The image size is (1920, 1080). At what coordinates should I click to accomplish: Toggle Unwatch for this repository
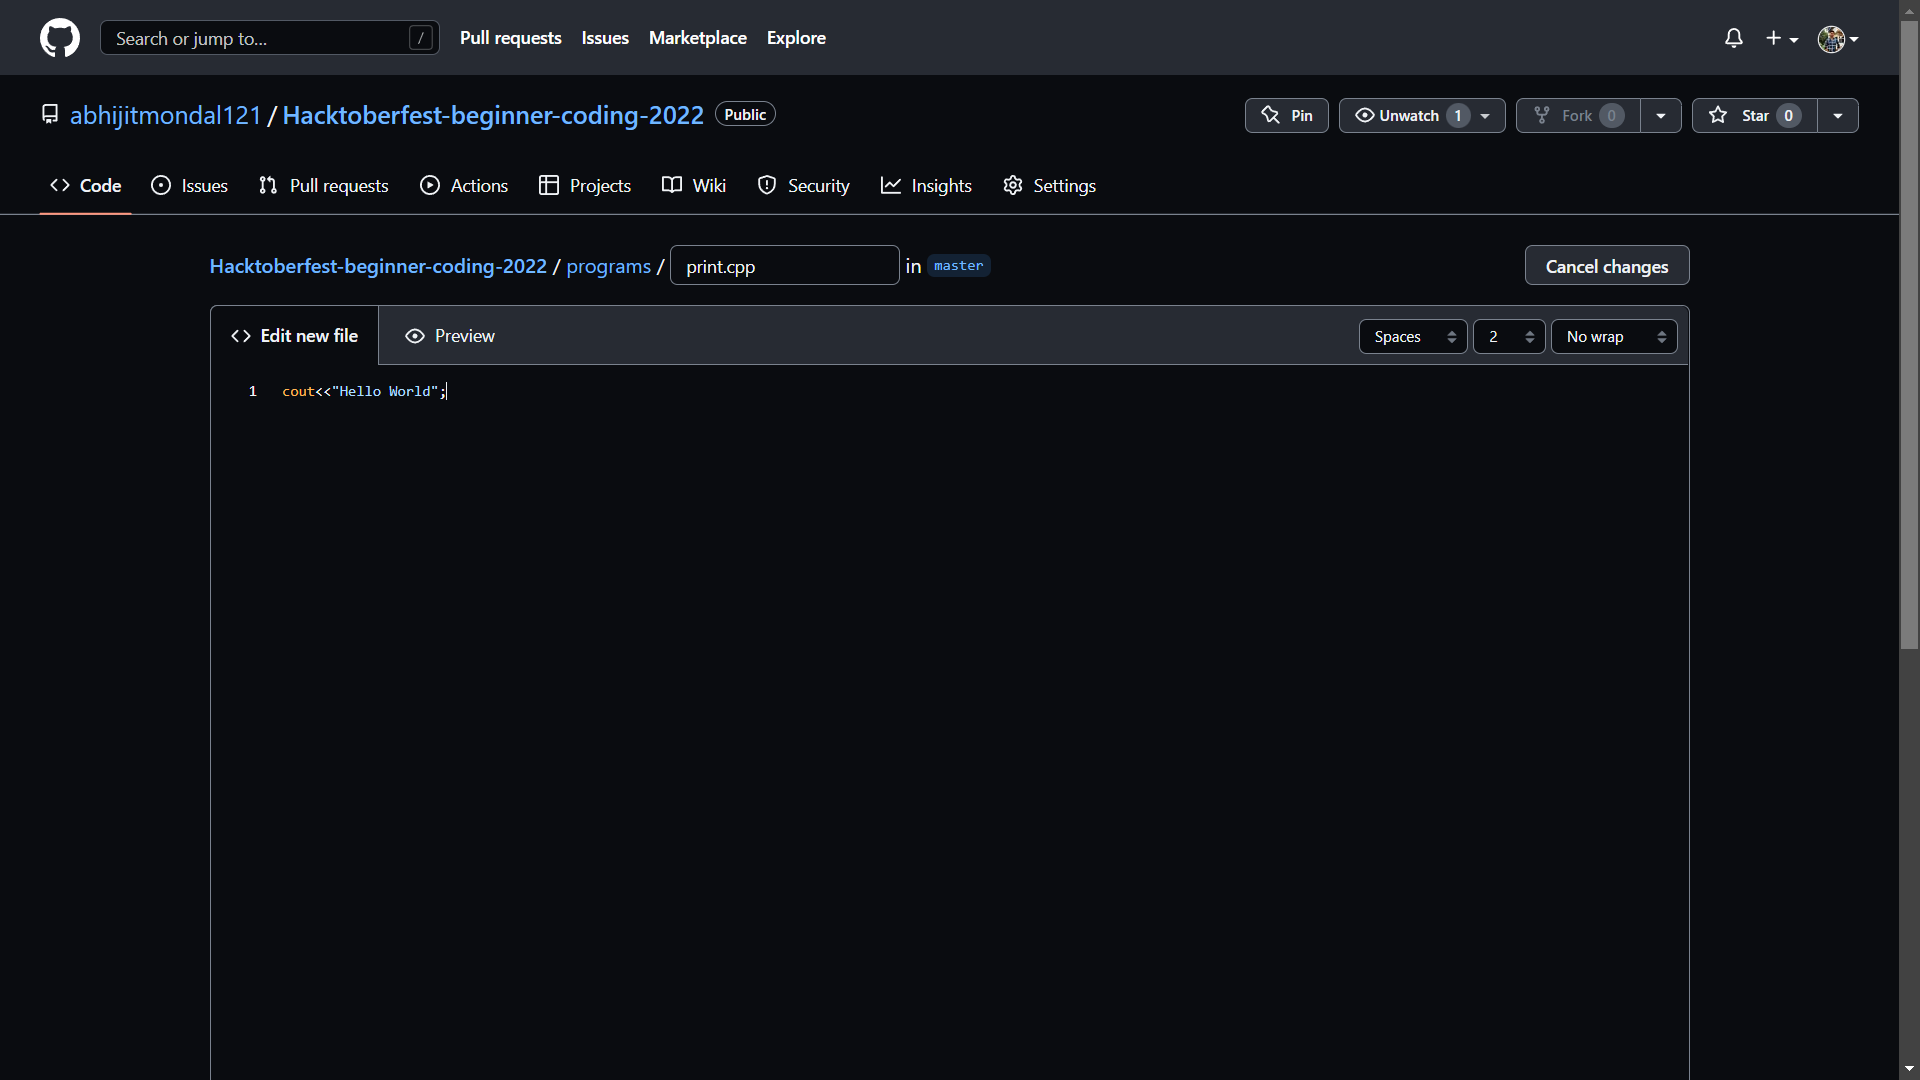point(1409,115)
